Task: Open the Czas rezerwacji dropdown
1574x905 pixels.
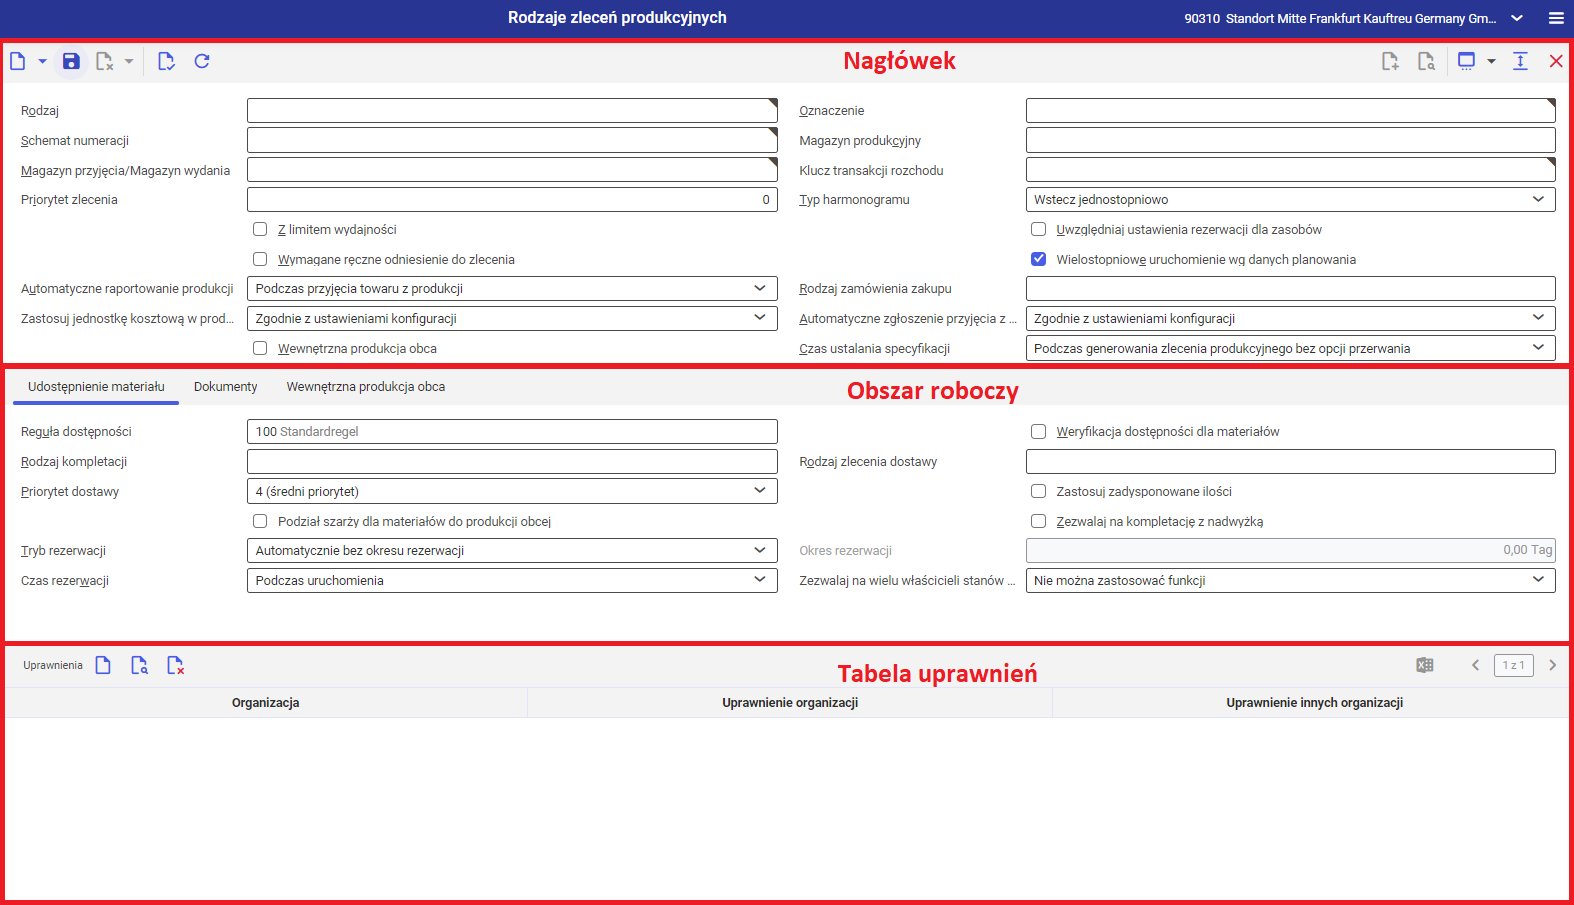Action: tap(512, 581)
